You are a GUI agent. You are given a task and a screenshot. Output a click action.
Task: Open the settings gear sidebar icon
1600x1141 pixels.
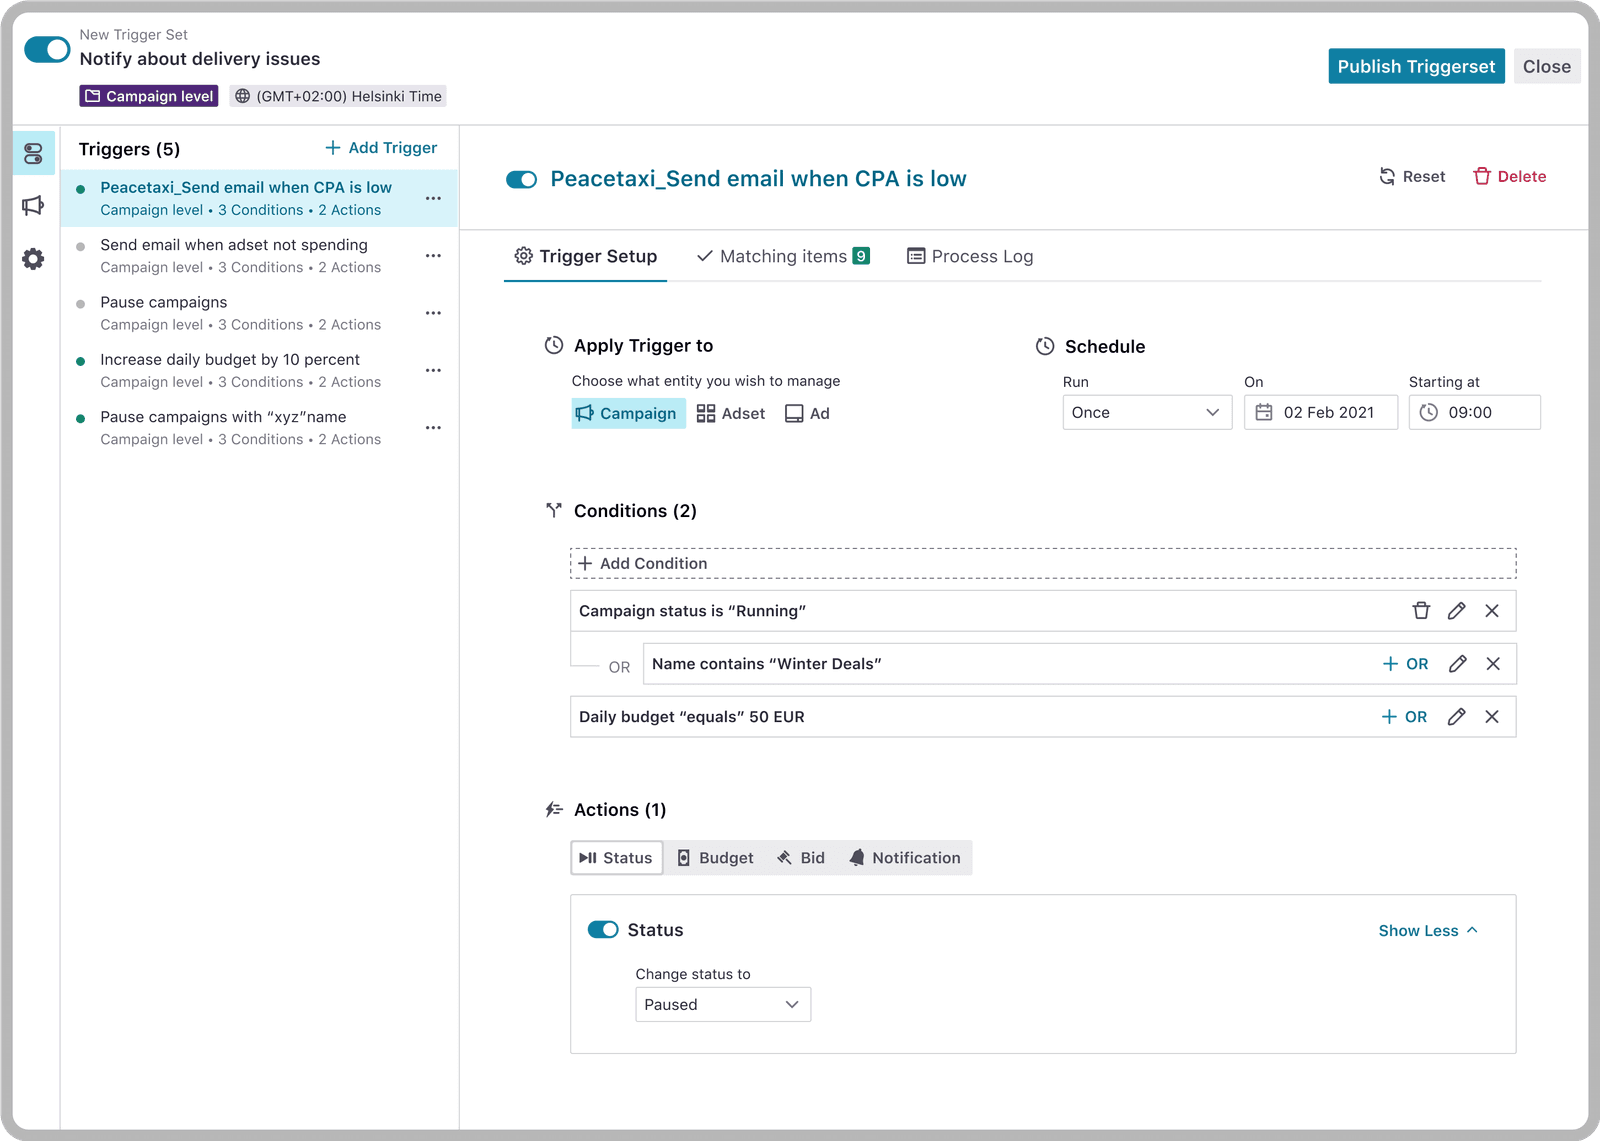(x=33, y=259)
